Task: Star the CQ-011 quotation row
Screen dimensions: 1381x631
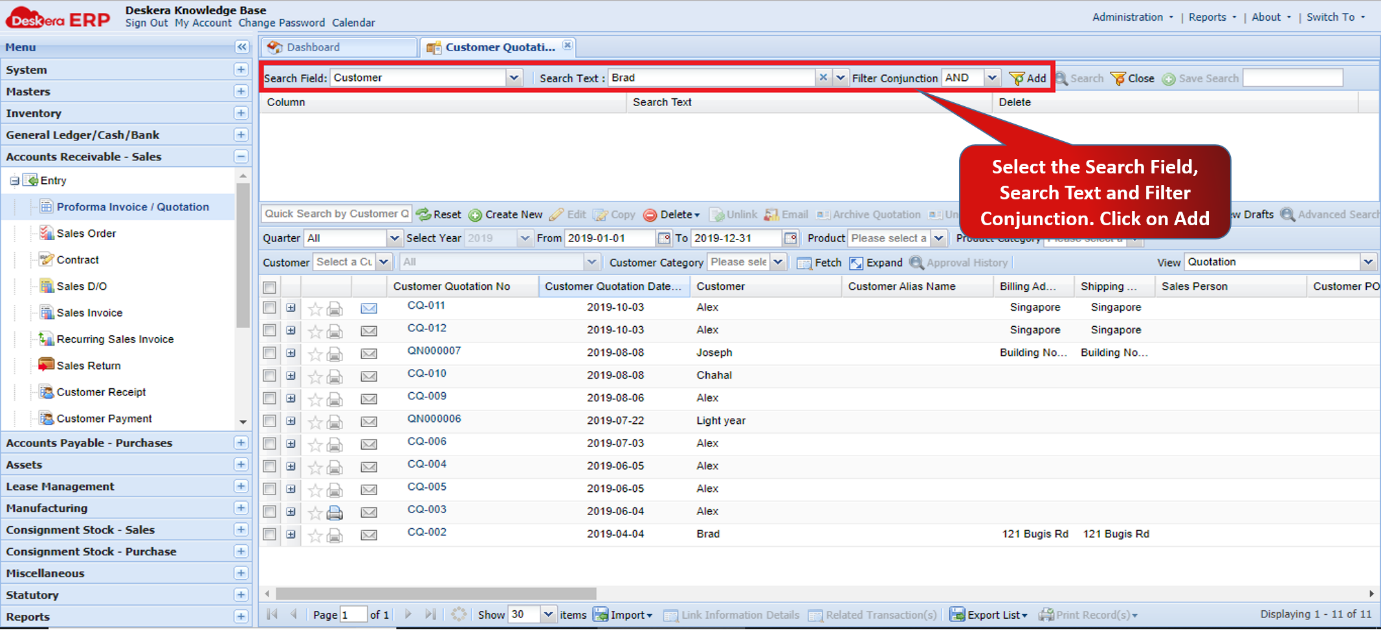Action: coord(315,308)
